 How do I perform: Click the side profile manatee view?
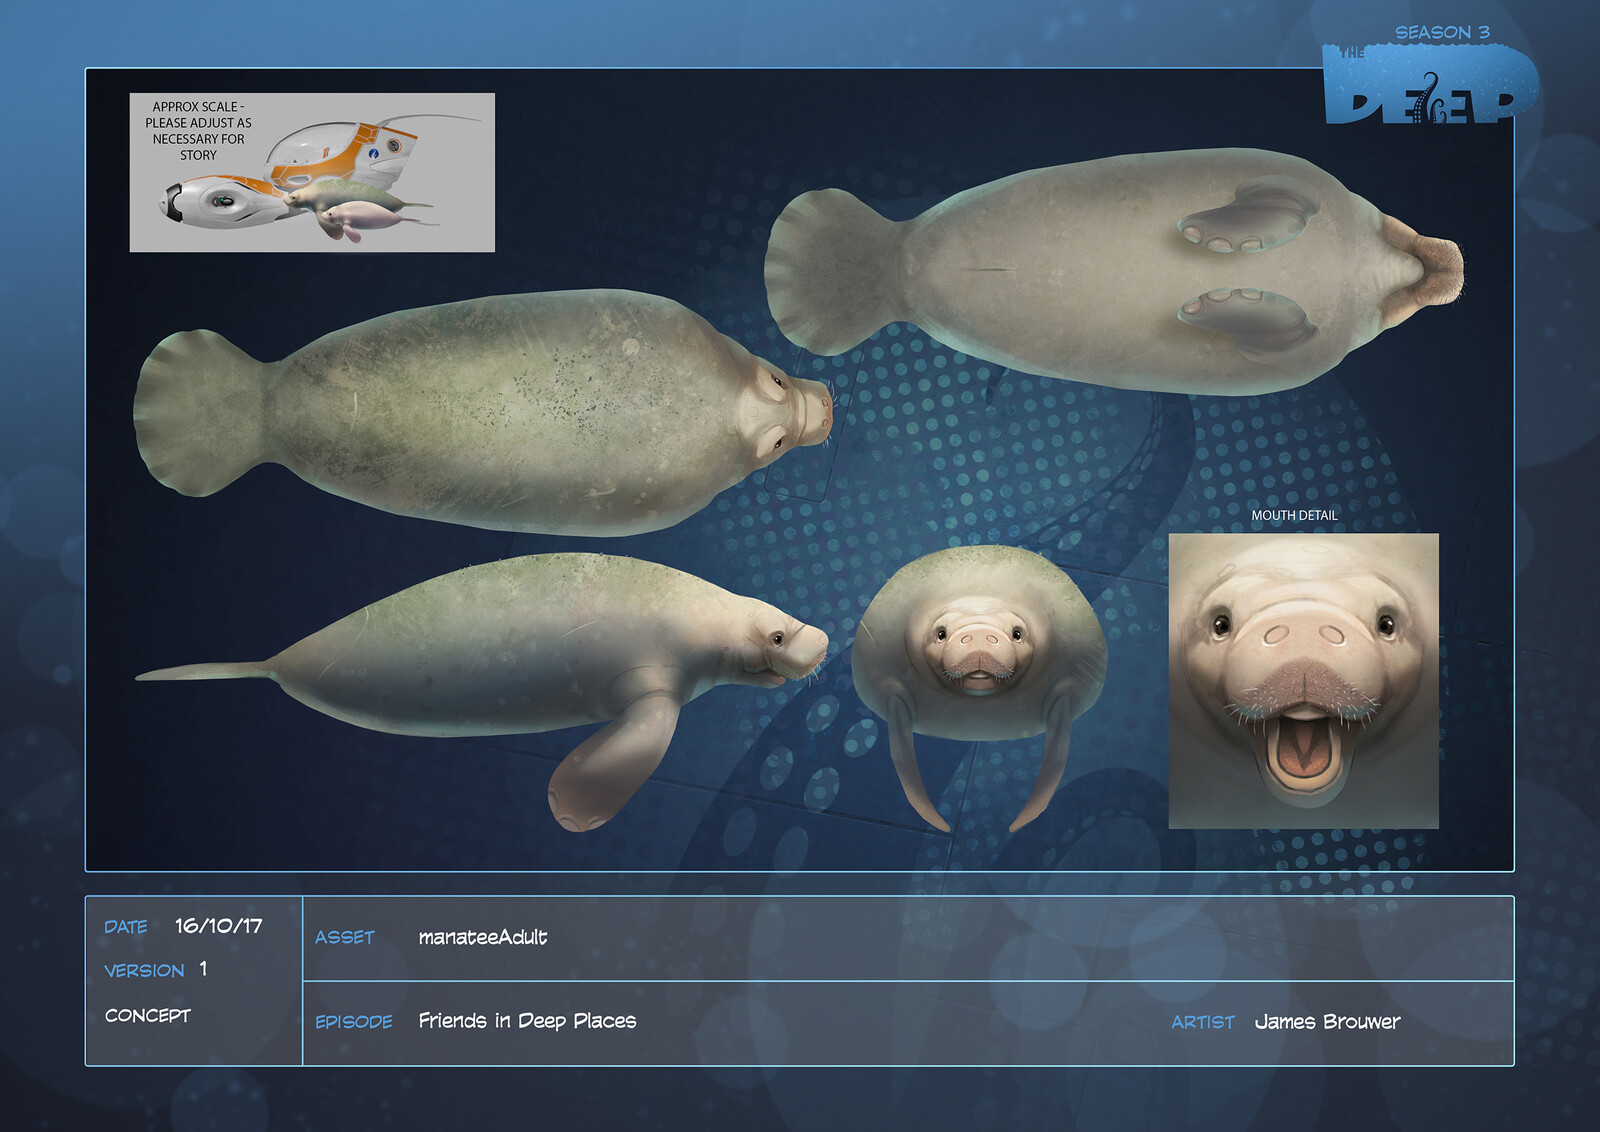point(482,690)
